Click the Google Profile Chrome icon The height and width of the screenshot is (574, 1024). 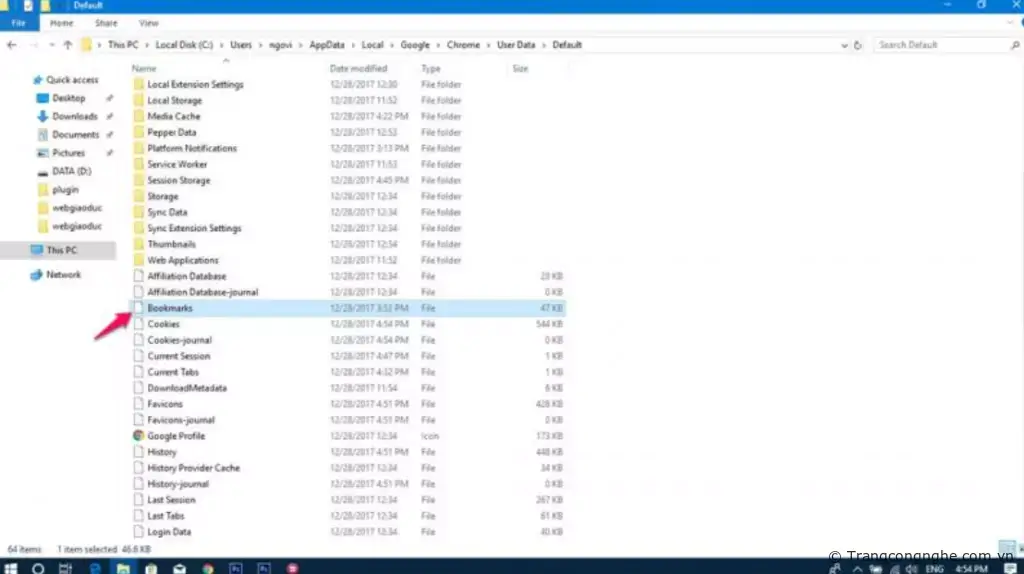(139, 436)
